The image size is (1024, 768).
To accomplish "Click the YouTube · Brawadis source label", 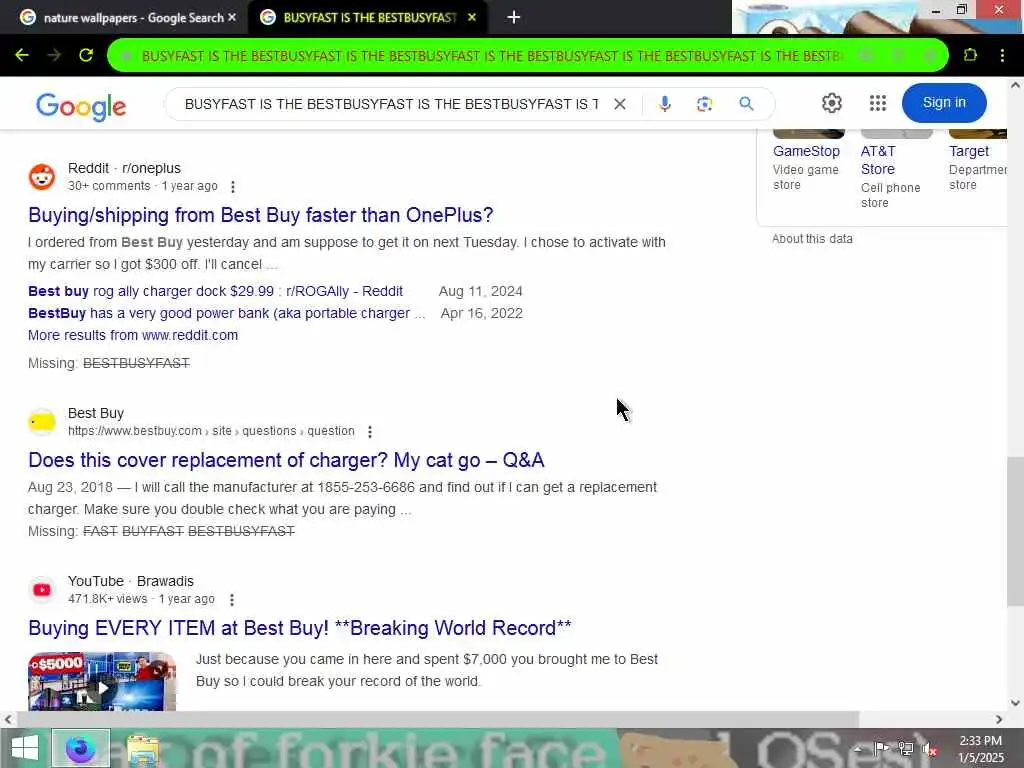I will click(131, 581).
